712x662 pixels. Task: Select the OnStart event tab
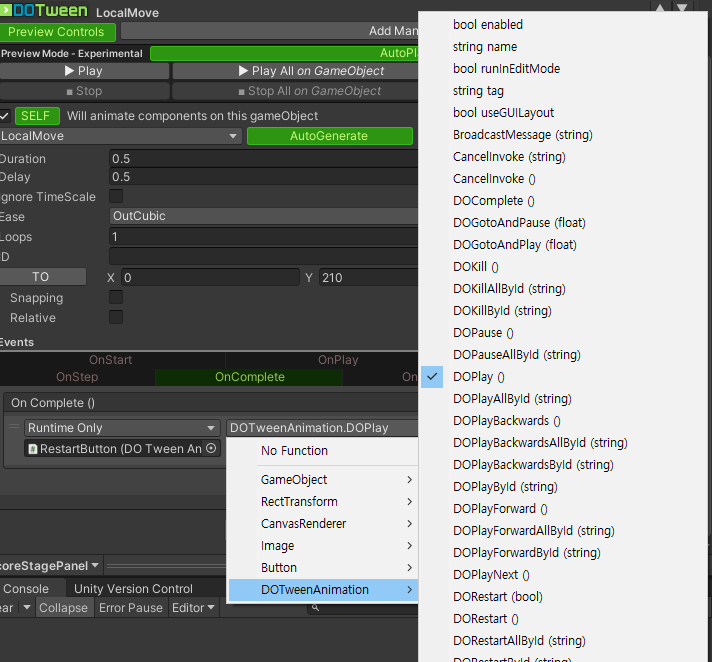[111, 360]
